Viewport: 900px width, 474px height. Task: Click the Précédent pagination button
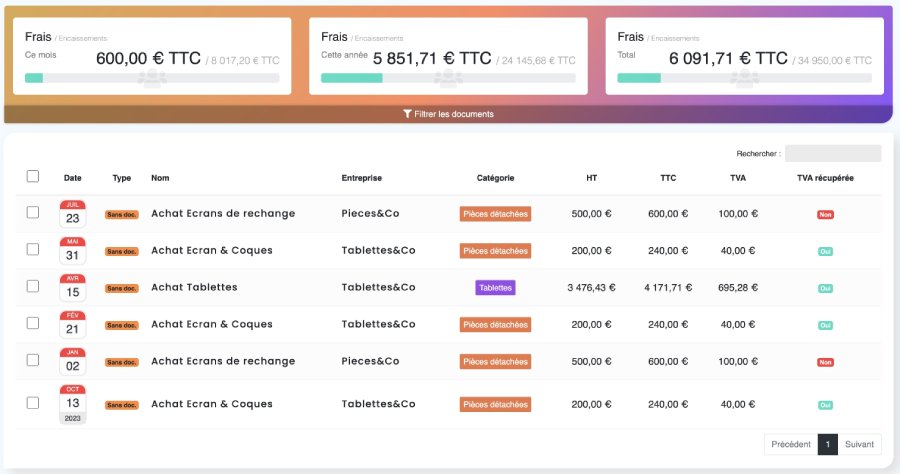coord(791,445)
